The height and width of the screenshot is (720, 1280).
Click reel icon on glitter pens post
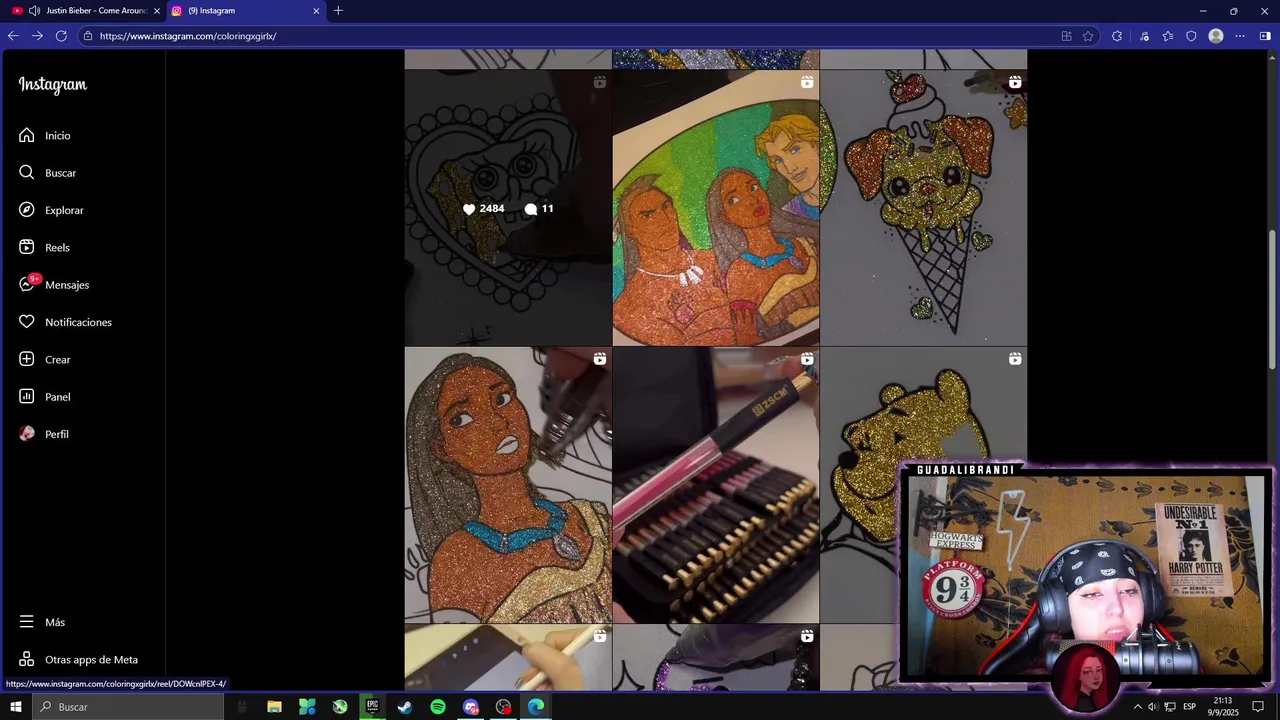807,359
